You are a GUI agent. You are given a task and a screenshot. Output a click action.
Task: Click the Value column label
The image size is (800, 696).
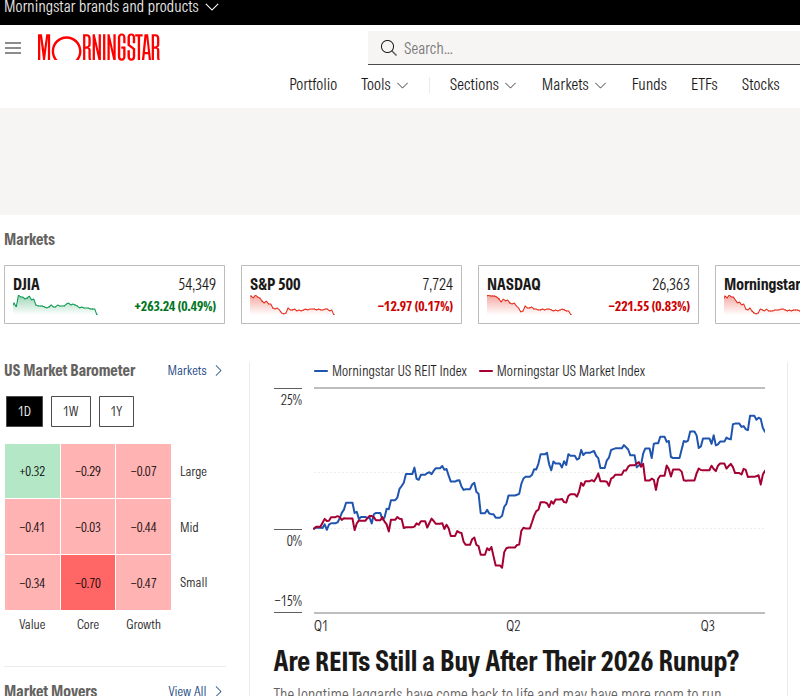point(32,625)
